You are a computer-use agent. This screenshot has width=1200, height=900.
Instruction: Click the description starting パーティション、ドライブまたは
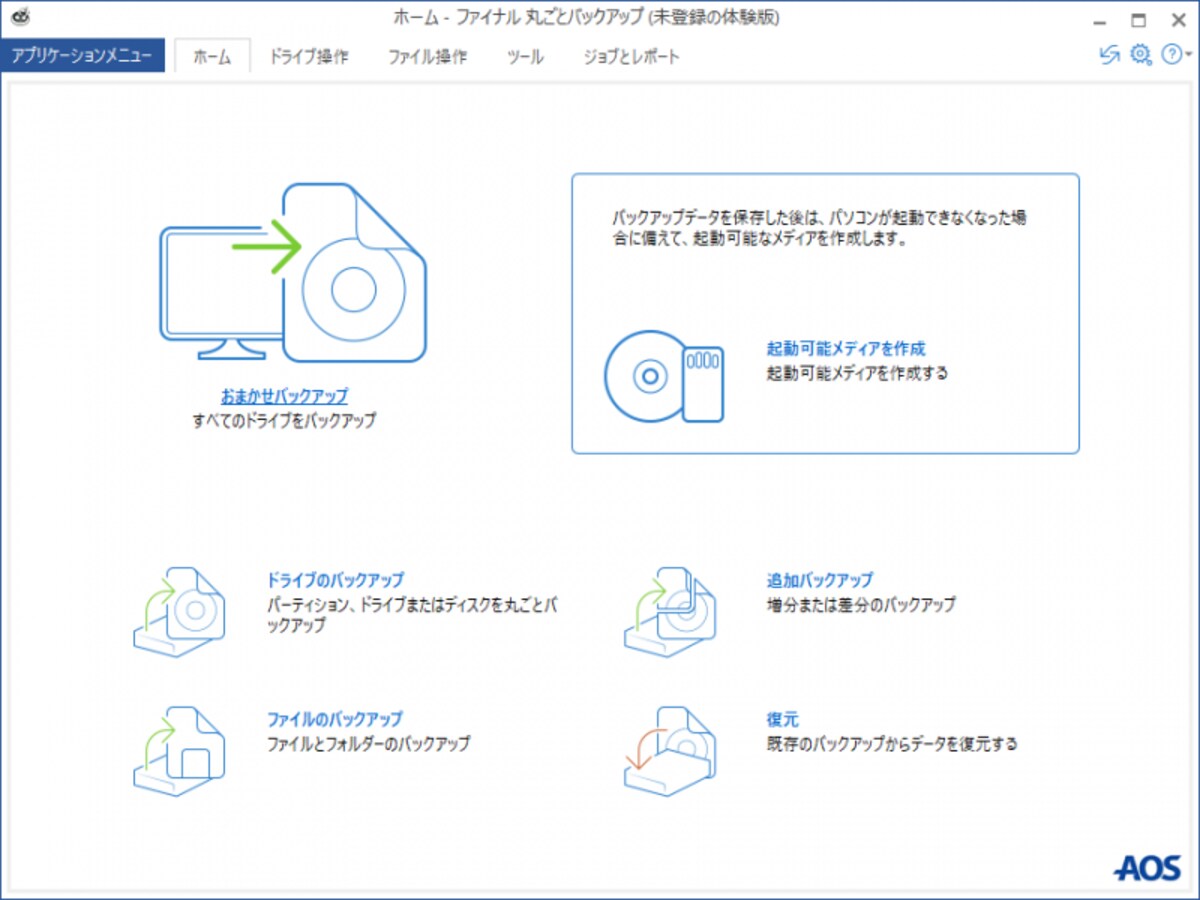412,616
